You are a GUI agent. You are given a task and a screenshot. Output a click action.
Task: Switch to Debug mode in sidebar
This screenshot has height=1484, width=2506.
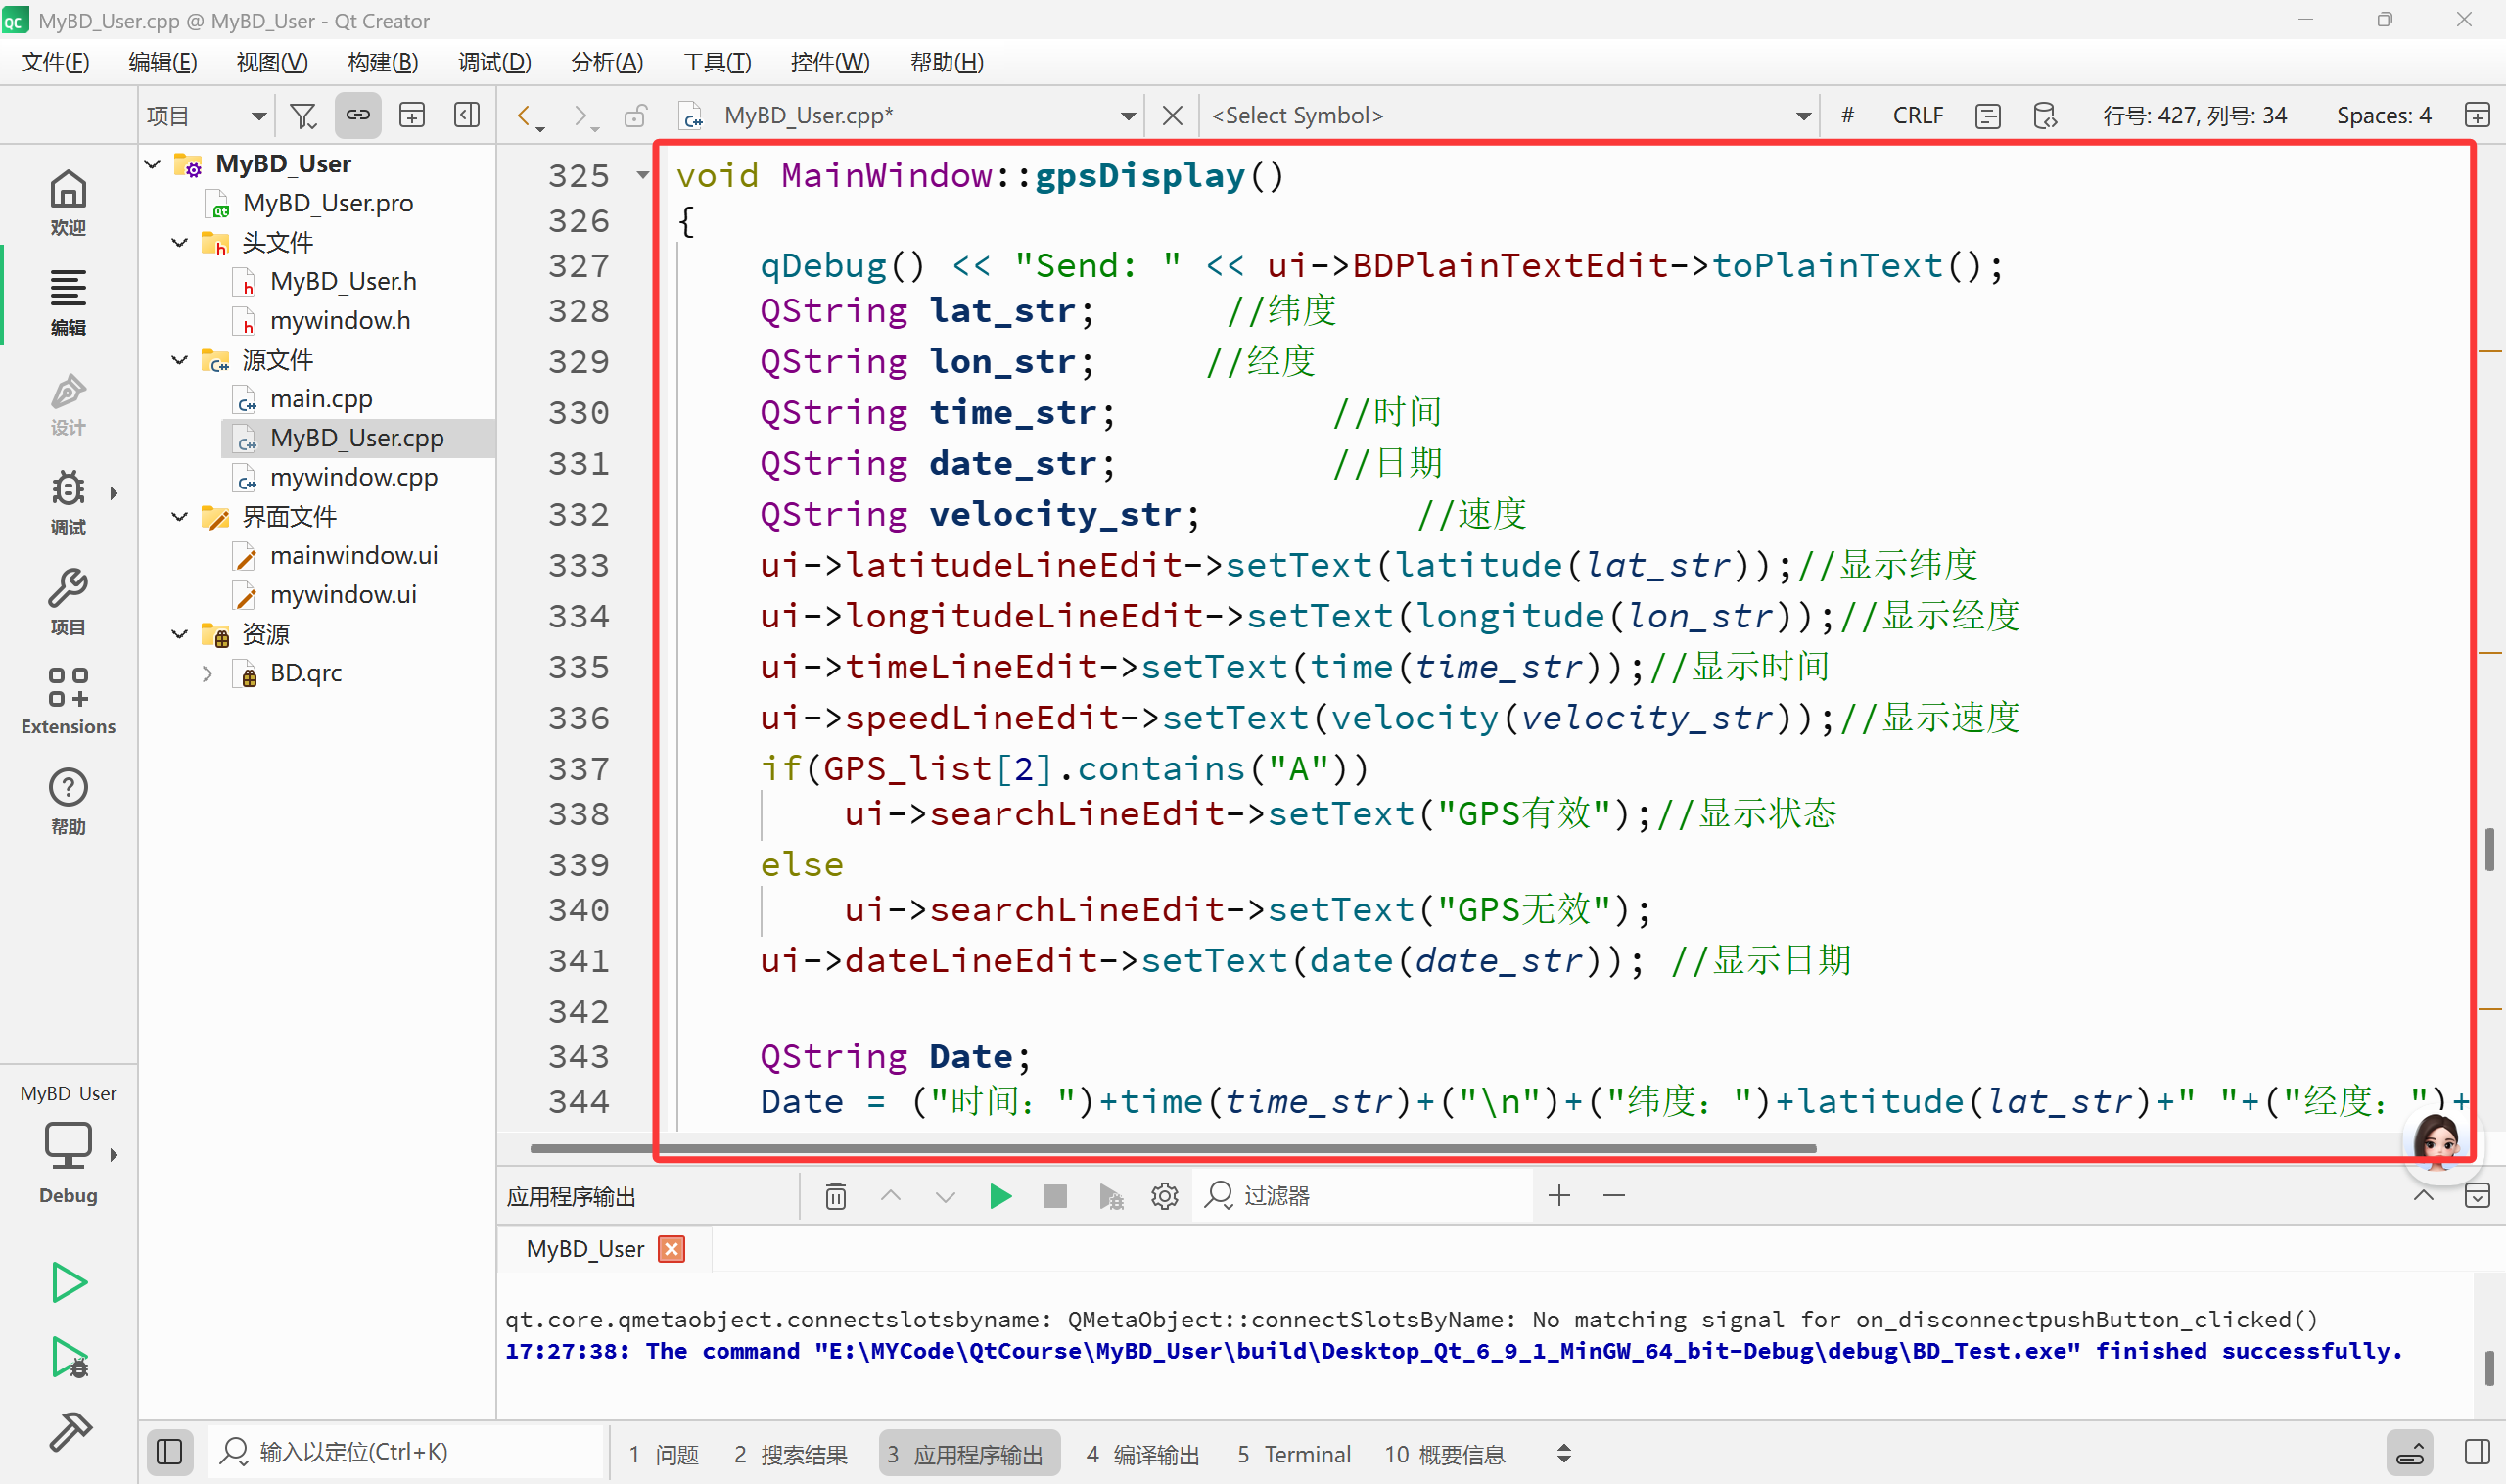(68, 500)
